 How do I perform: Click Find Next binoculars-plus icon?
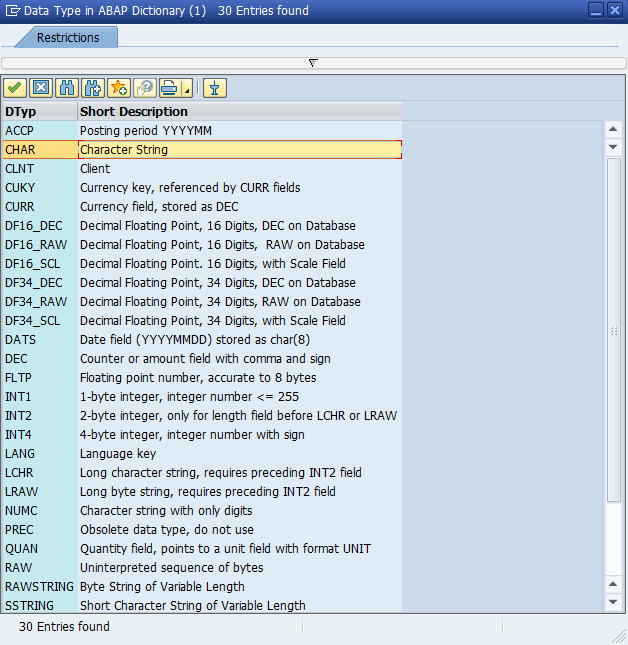[x=93, y=88]
